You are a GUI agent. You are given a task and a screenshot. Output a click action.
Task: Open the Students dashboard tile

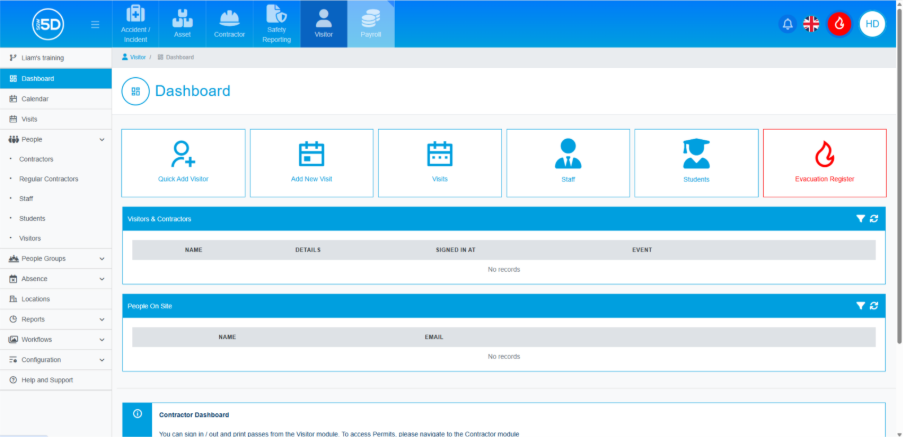pos(696,162)
